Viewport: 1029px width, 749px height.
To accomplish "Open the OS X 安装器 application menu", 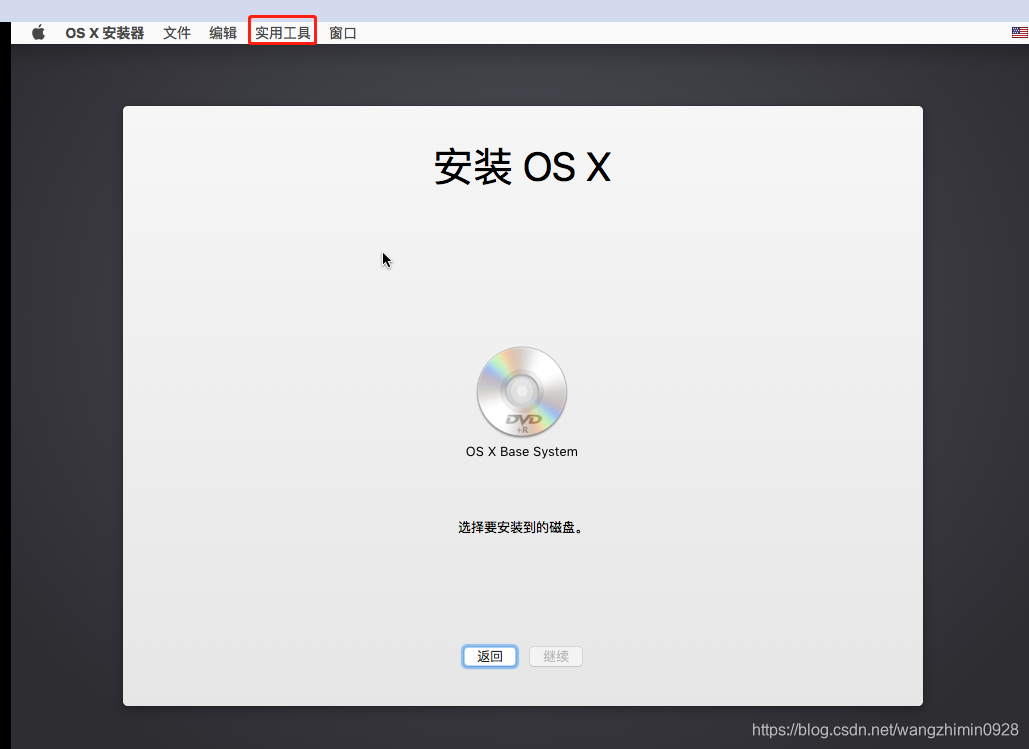I will coord(104,32).
